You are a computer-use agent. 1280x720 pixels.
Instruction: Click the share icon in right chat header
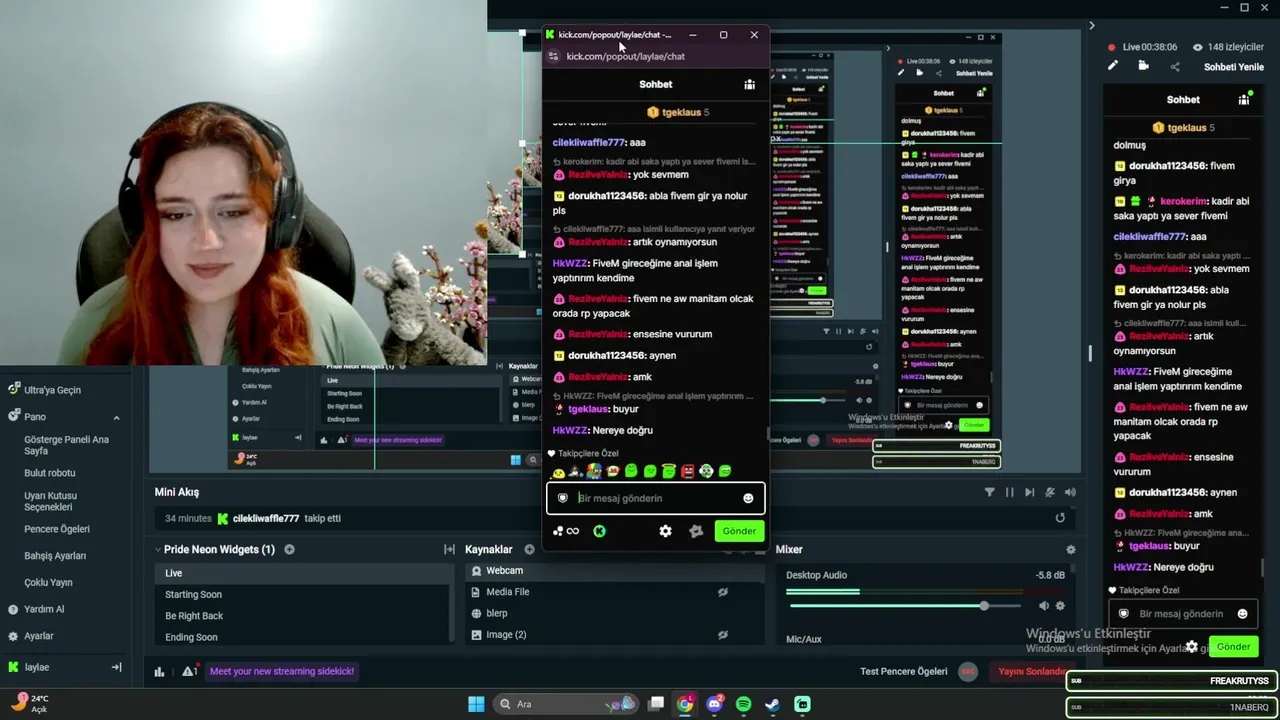1175,67
